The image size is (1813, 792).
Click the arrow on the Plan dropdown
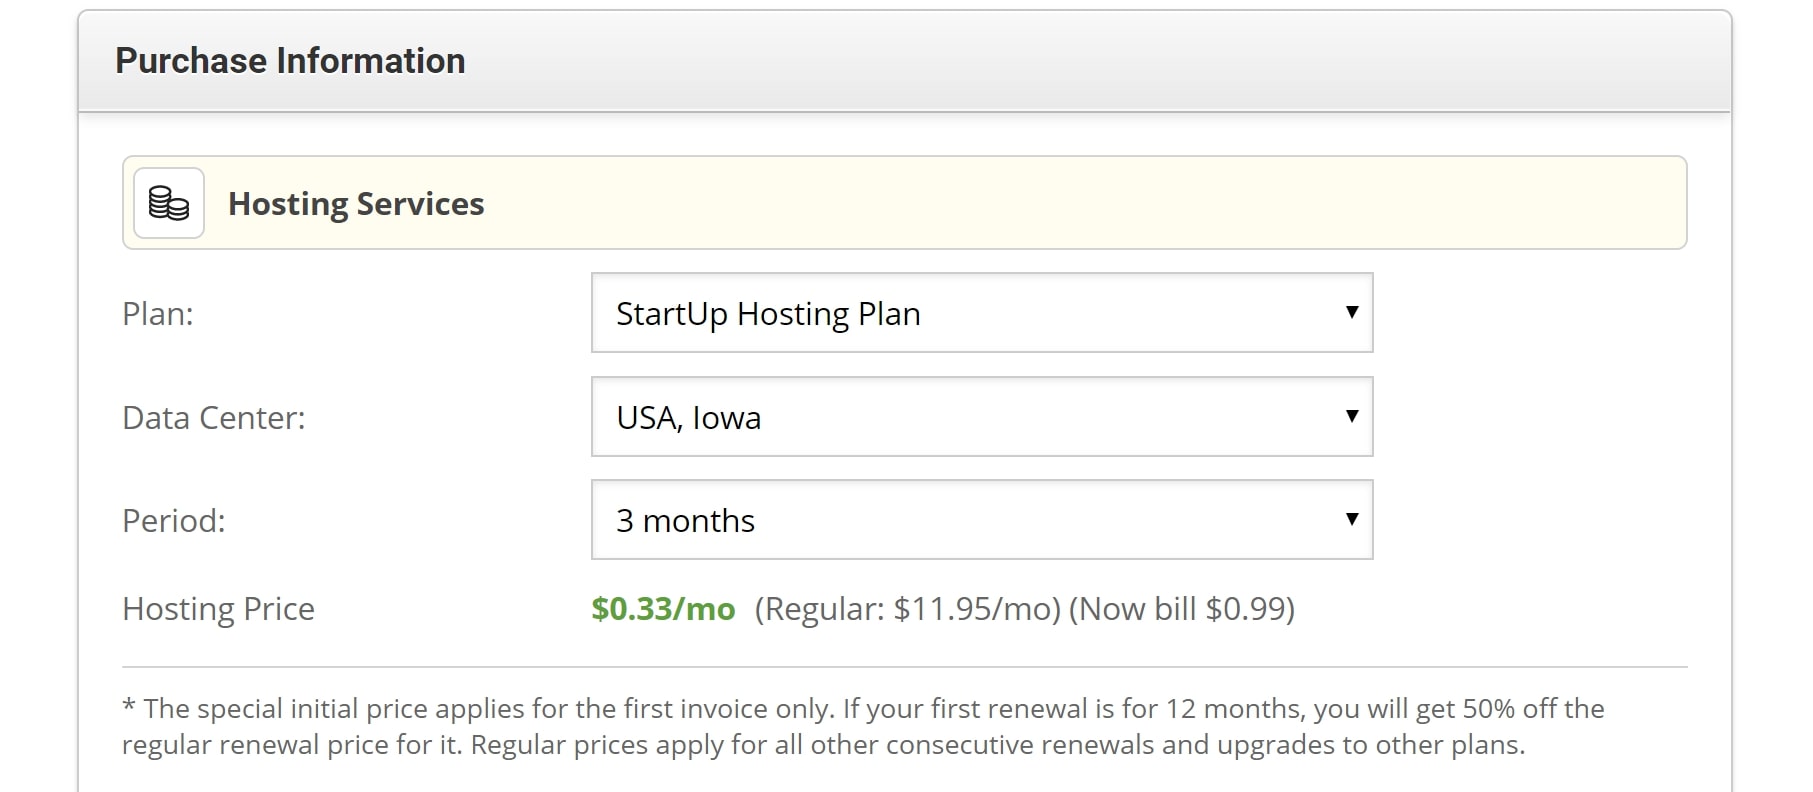pos(1352,312)
